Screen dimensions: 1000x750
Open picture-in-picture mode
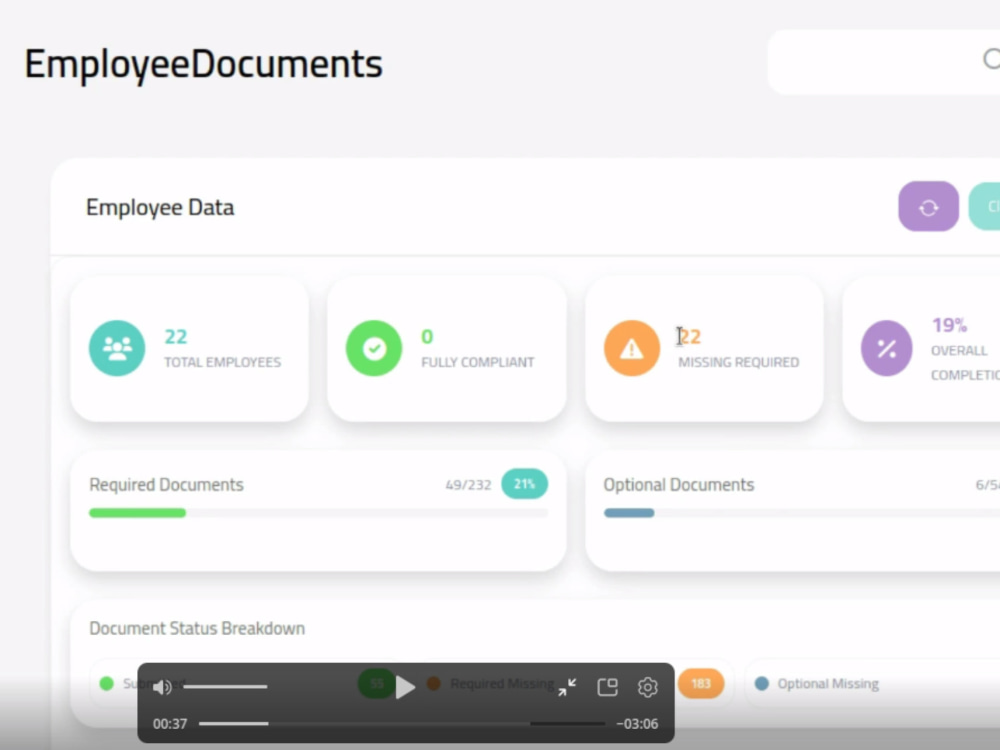[x=607, y=687]
